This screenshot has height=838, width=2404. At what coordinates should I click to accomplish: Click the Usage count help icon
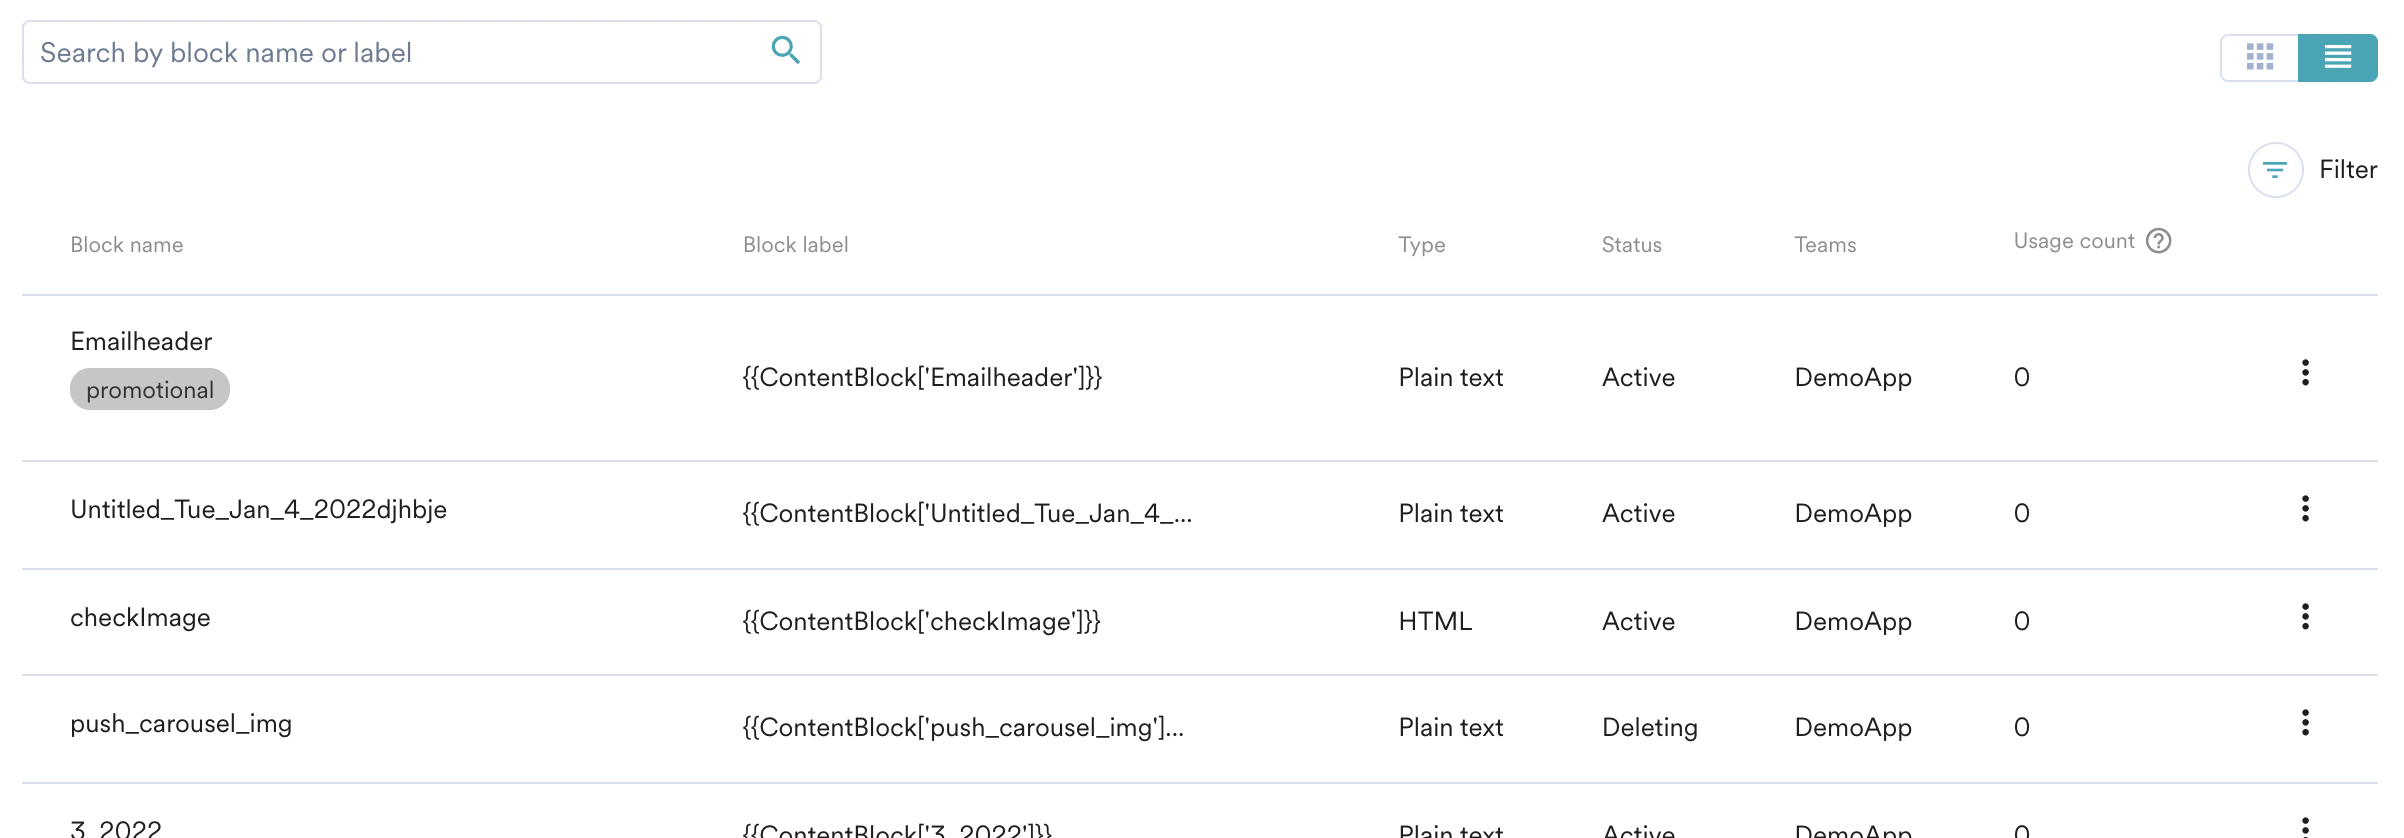[x=2158, y=241]
